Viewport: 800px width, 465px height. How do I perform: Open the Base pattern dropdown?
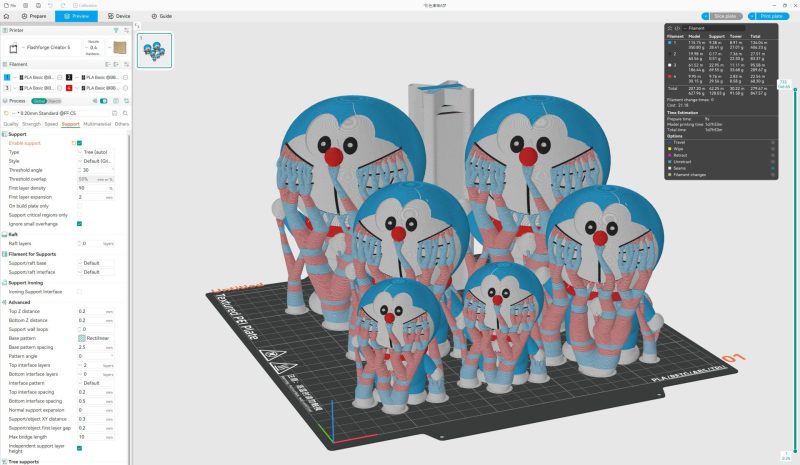click(x=95, y=338)
